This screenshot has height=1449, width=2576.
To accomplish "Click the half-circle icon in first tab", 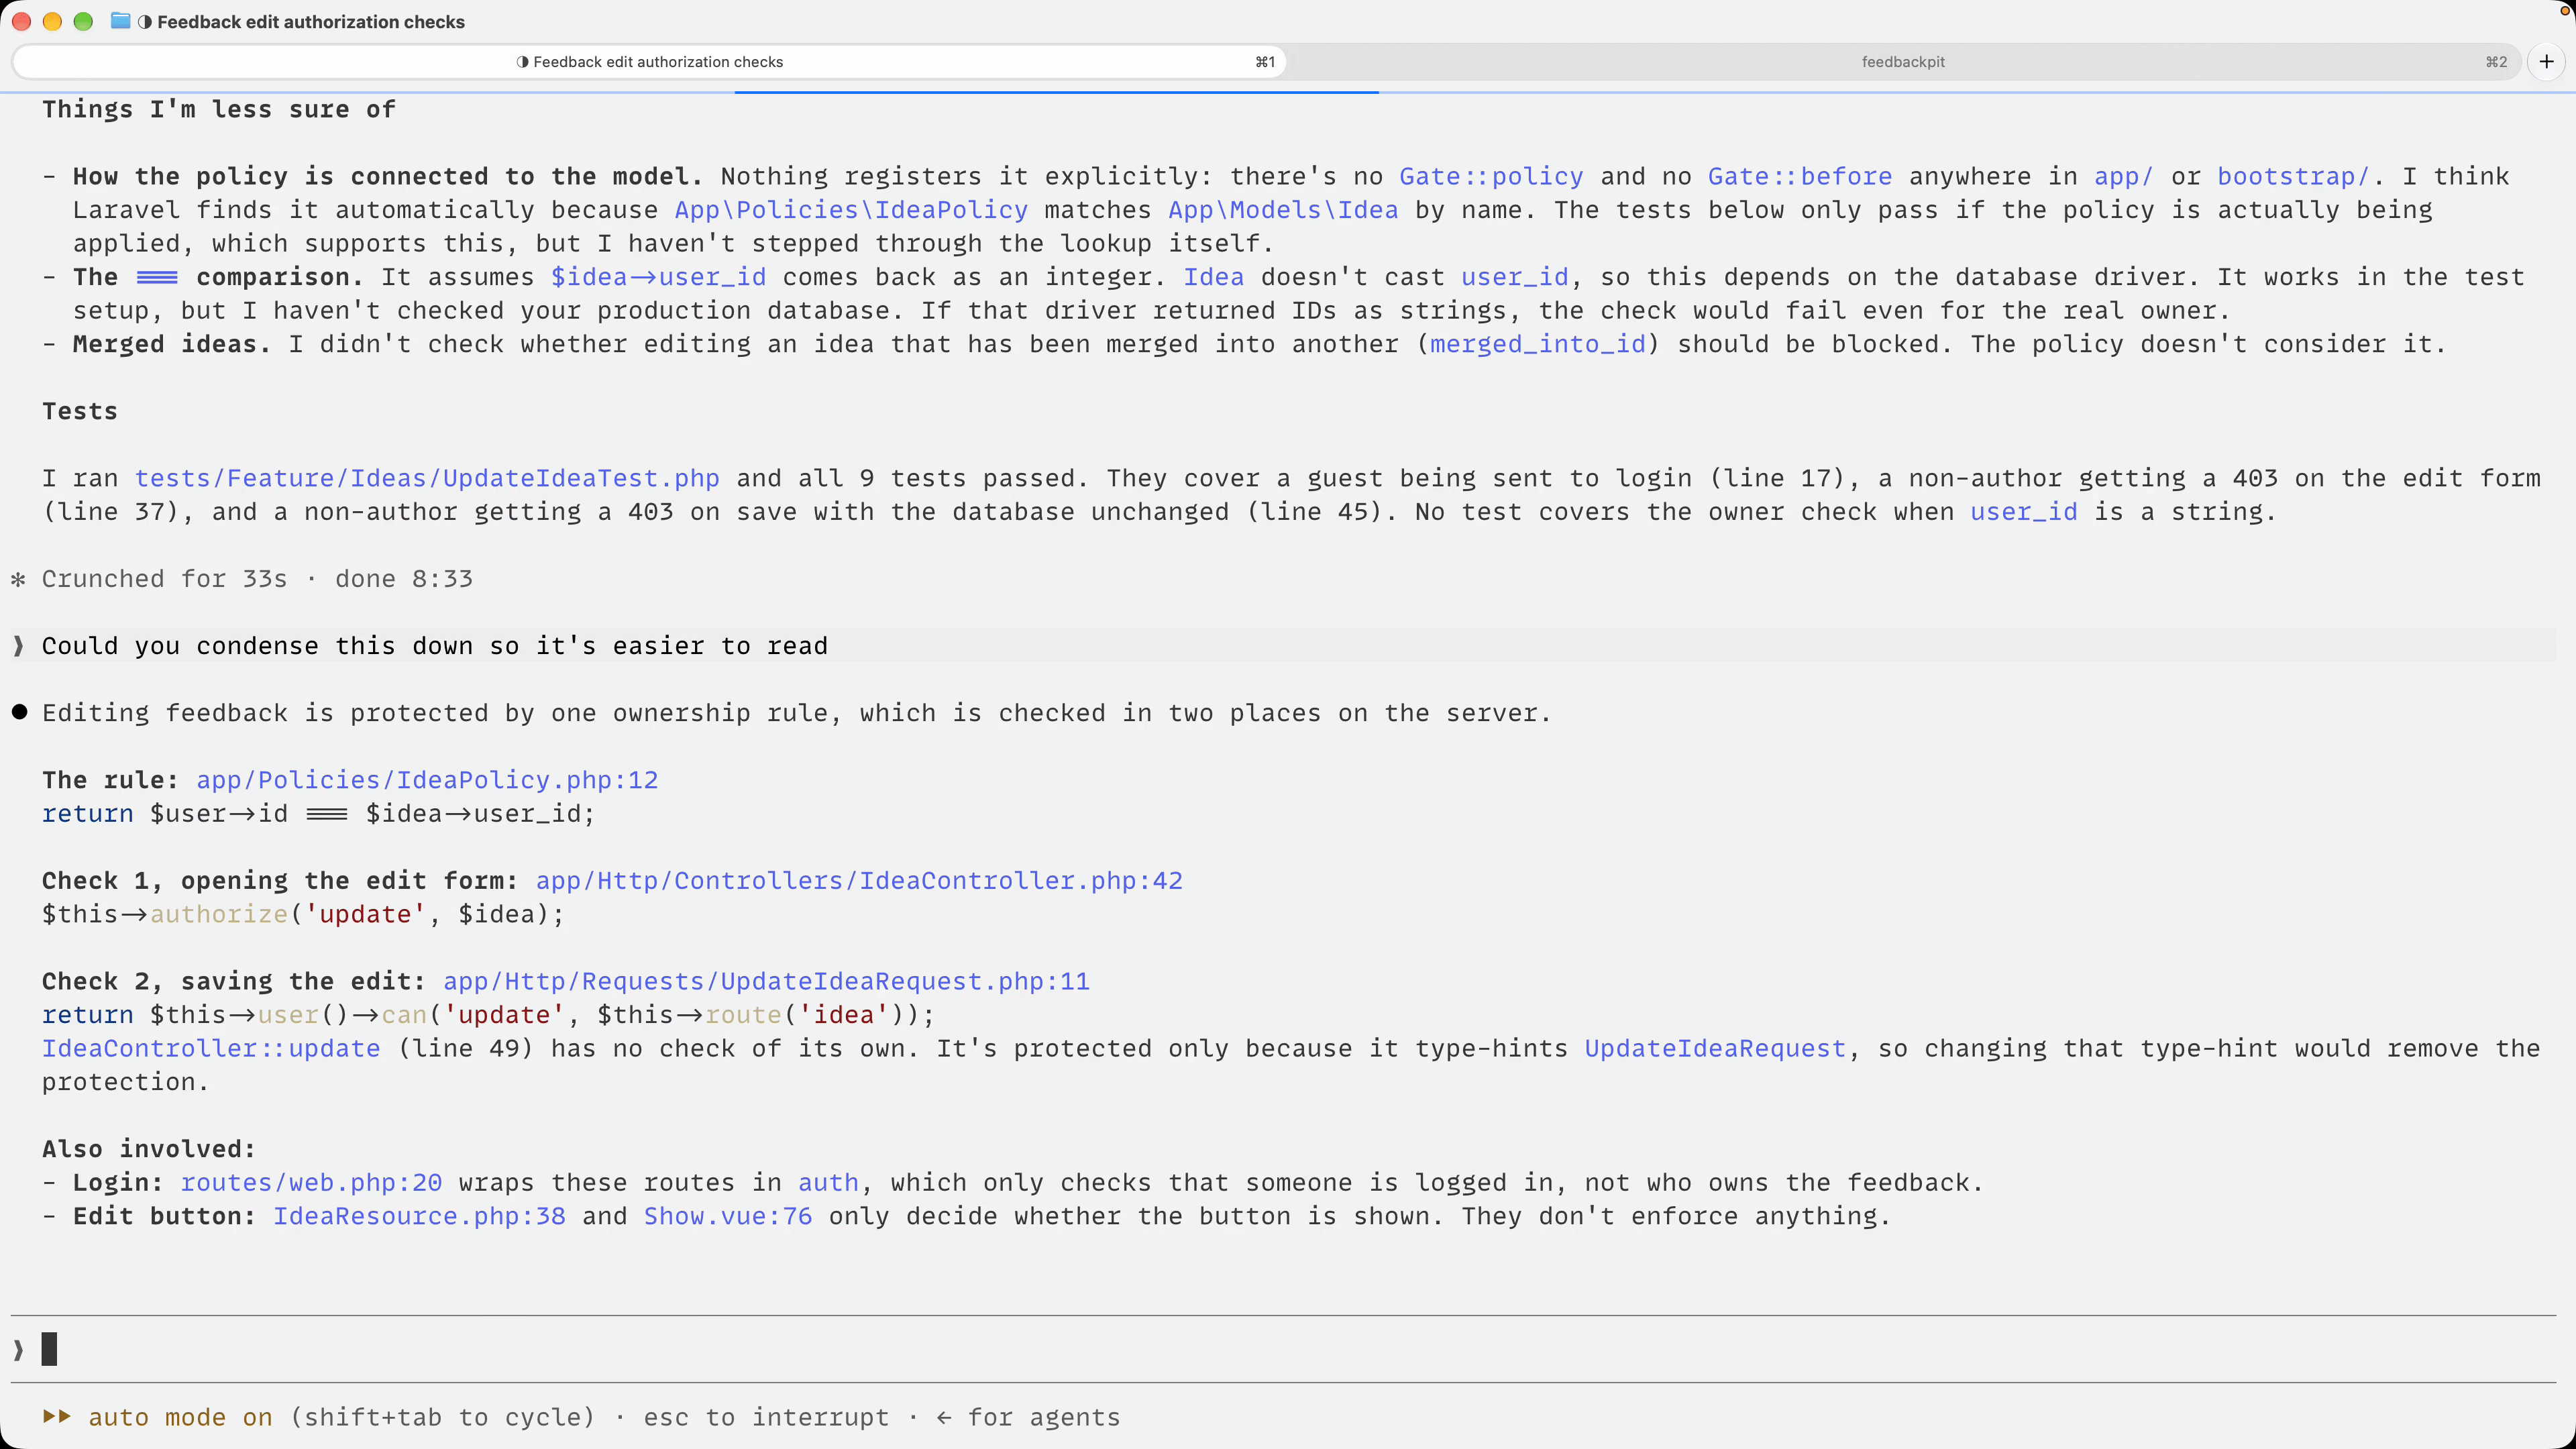I will (x=522, y=62).
